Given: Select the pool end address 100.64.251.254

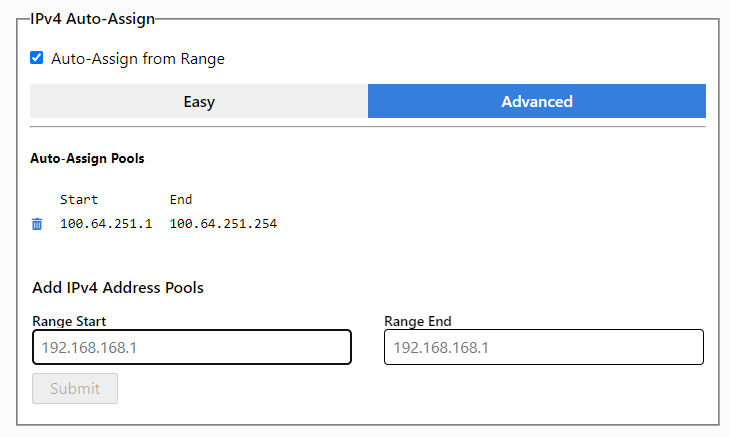Looking at the screenshot, I should pos(223,224).
